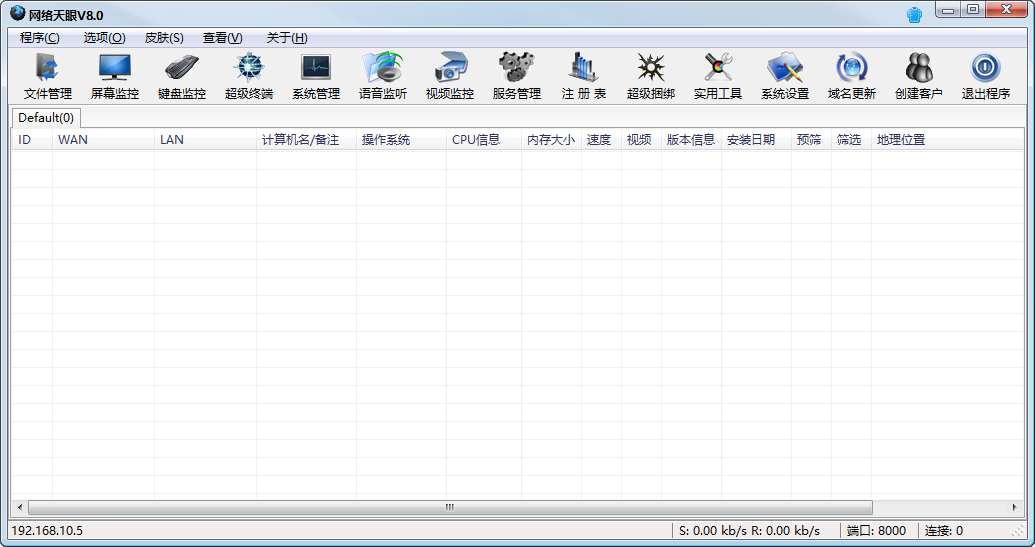Select the Default(0) tab
1035x547 pixels.
click(x=46, y=118)
